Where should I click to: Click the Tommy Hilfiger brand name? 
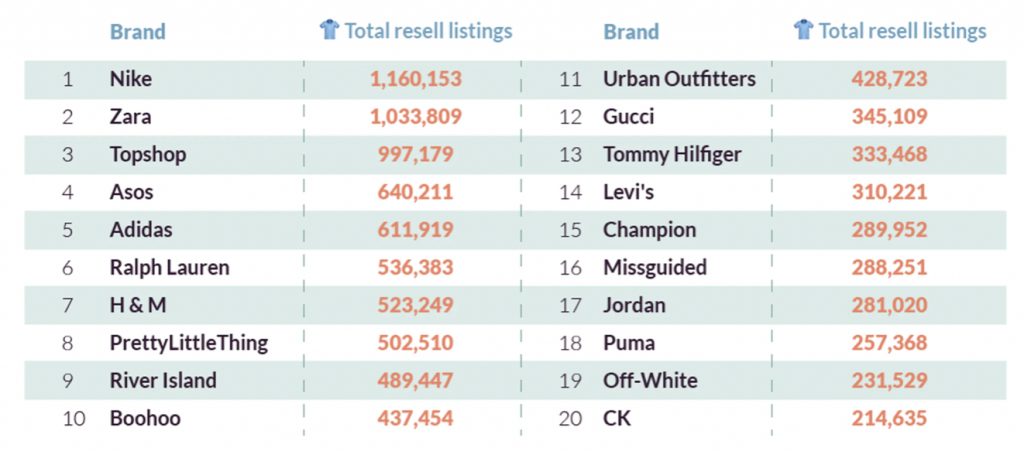point(672,155)
